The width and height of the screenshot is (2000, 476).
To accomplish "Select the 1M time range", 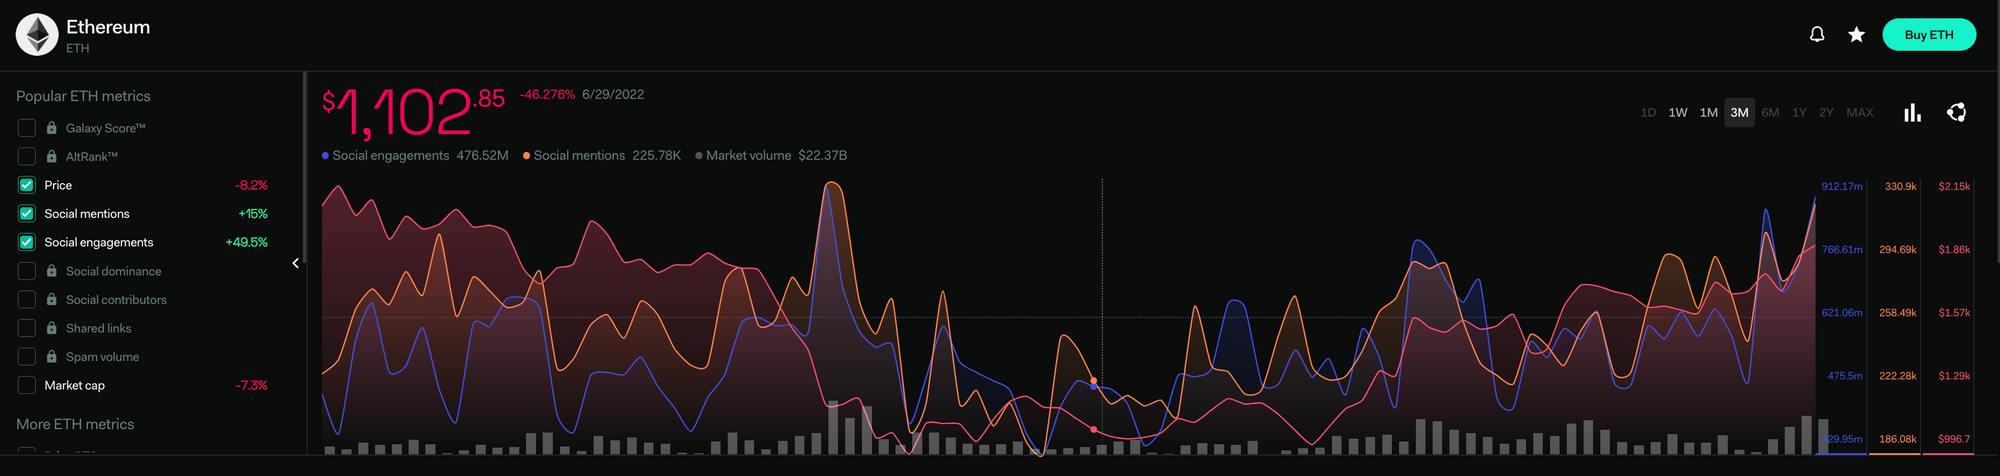I will [1709, 113].
